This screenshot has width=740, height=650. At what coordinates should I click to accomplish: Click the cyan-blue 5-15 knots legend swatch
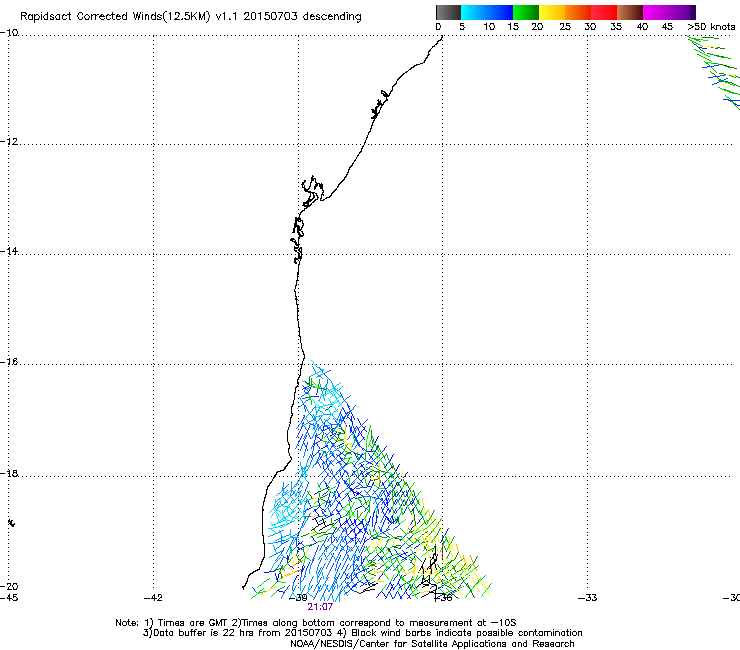[x=487, y=12]
